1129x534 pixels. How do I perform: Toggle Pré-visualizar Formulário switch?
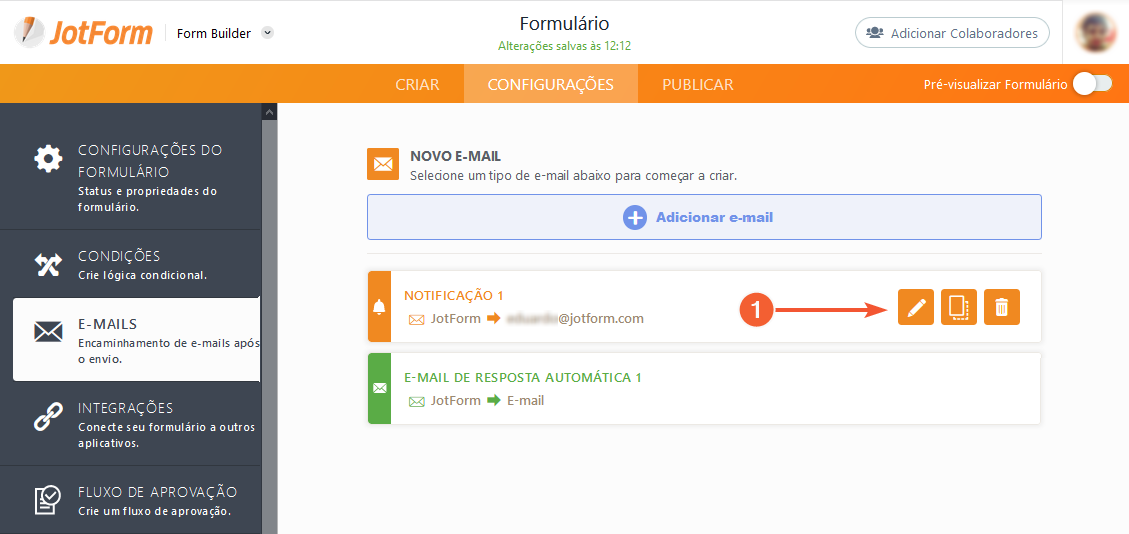1093,84
